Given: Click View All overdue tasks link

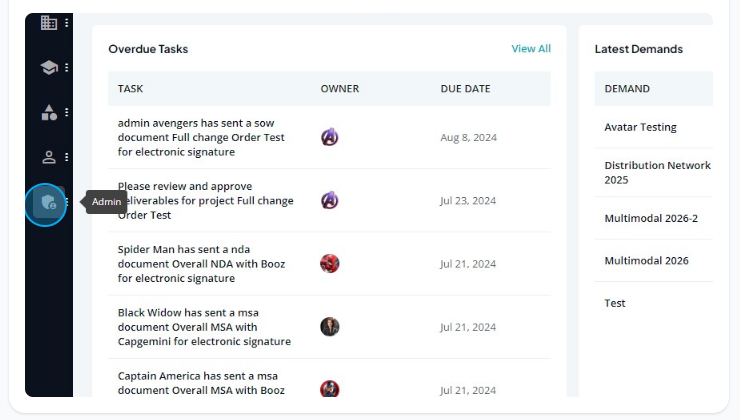Looking at the screenshot, I should (x=531, y=49).
